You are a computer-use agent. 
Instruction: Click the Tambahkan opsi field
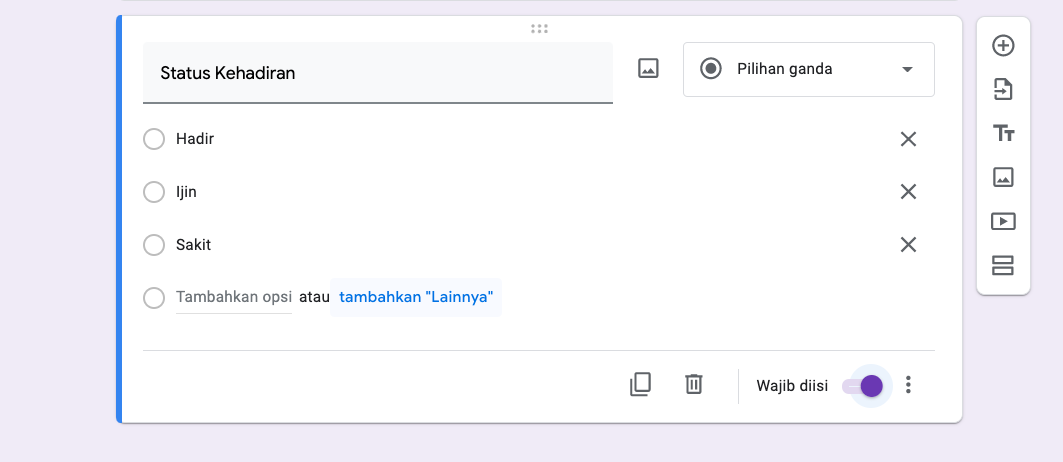pos(234,297)
